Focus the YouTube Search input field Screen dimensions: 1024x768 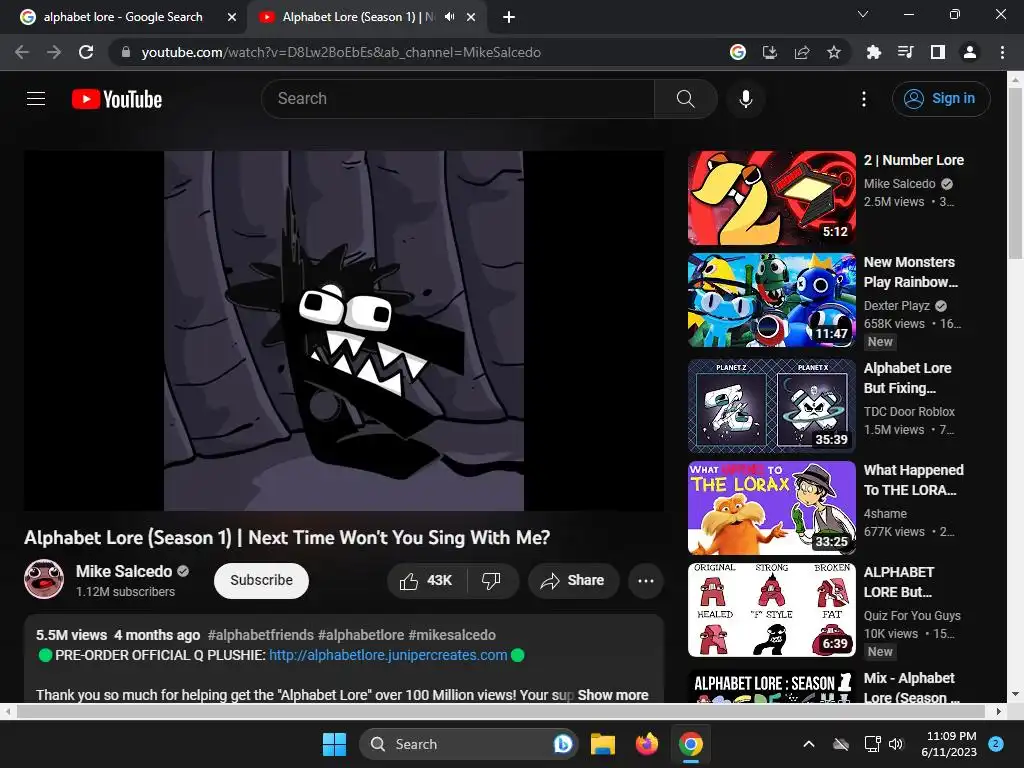458,99
